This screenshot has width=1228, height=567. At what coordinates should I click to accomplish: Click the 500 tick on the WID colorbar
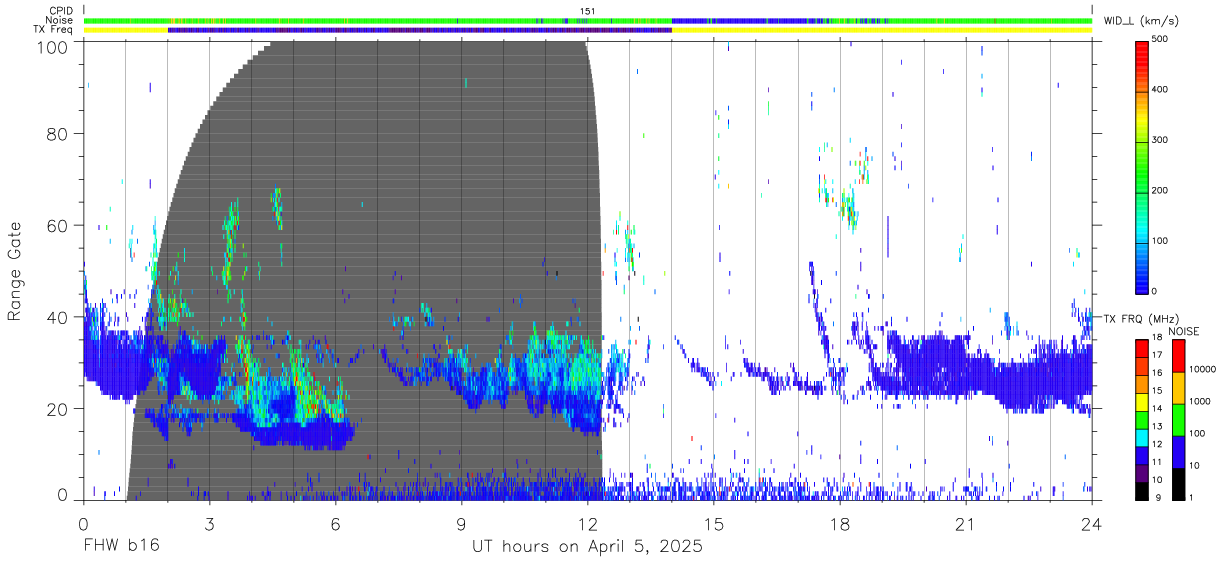[x=1161, y=38]
